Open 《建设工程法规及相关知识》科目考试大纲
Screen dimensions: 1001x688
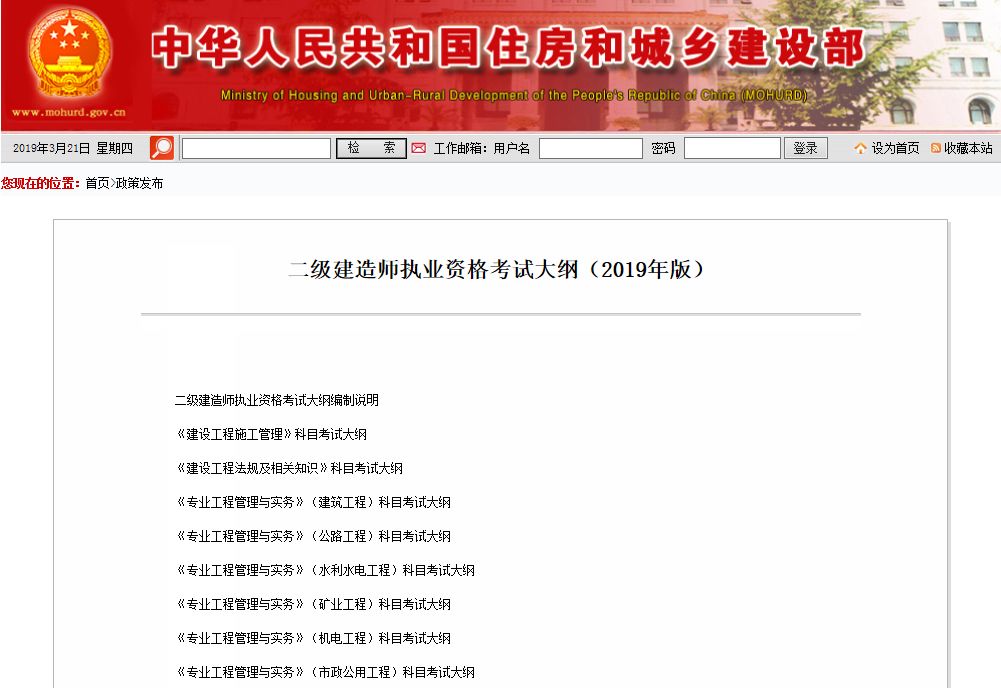289,468
